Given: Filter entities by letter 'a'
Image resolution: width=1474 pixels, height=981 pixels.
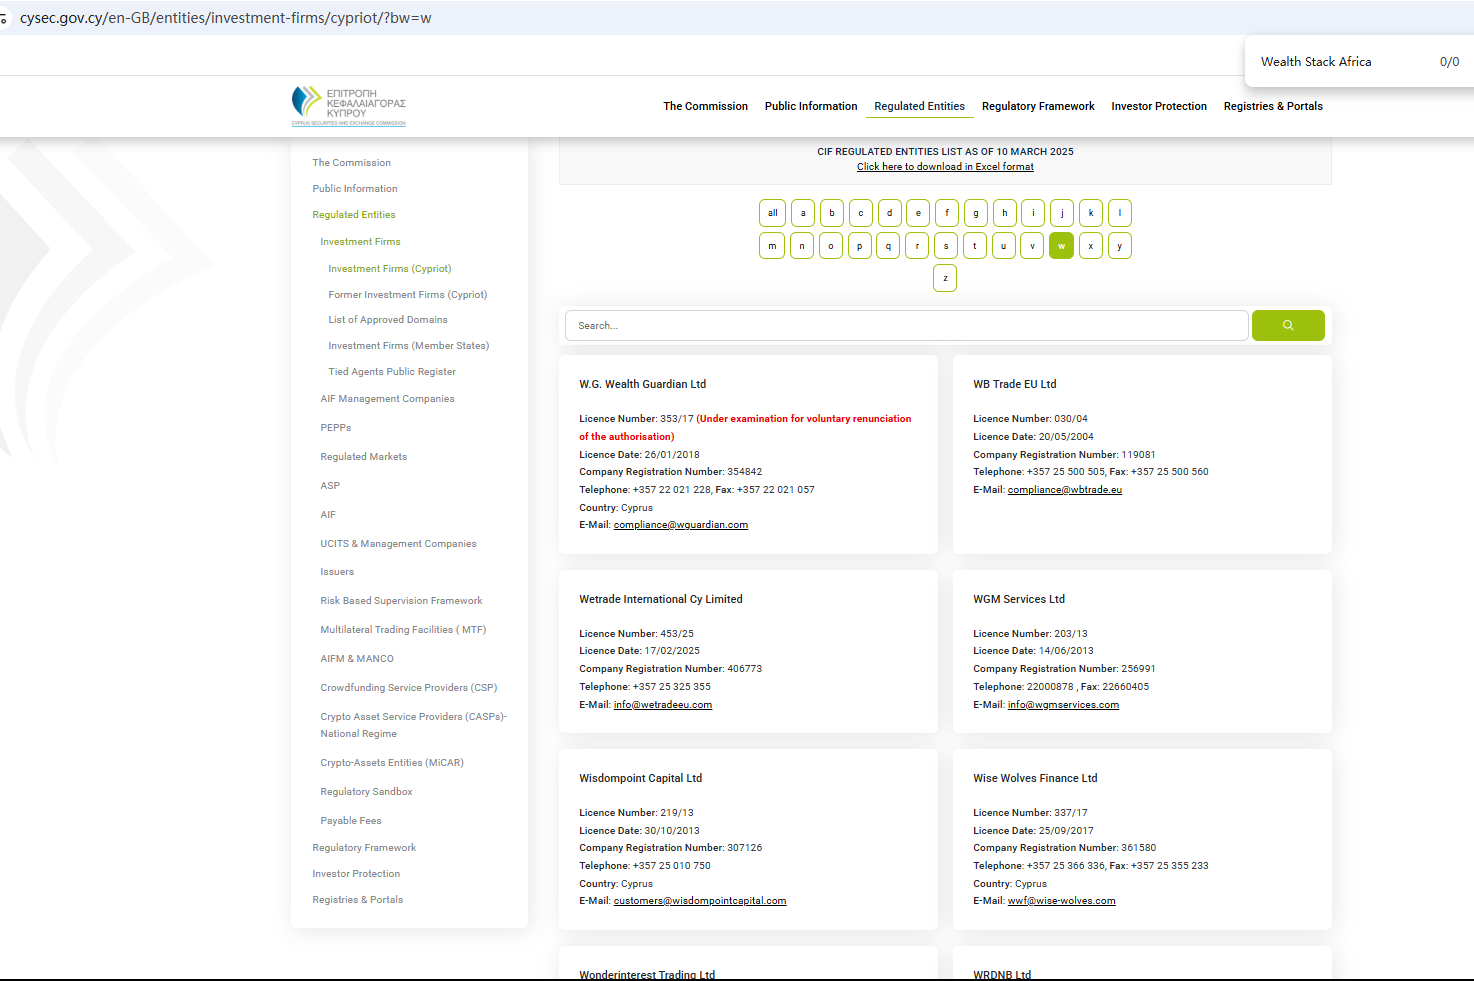Looking at the screenshot, I should pyautogui.click(x=802, y=213).
